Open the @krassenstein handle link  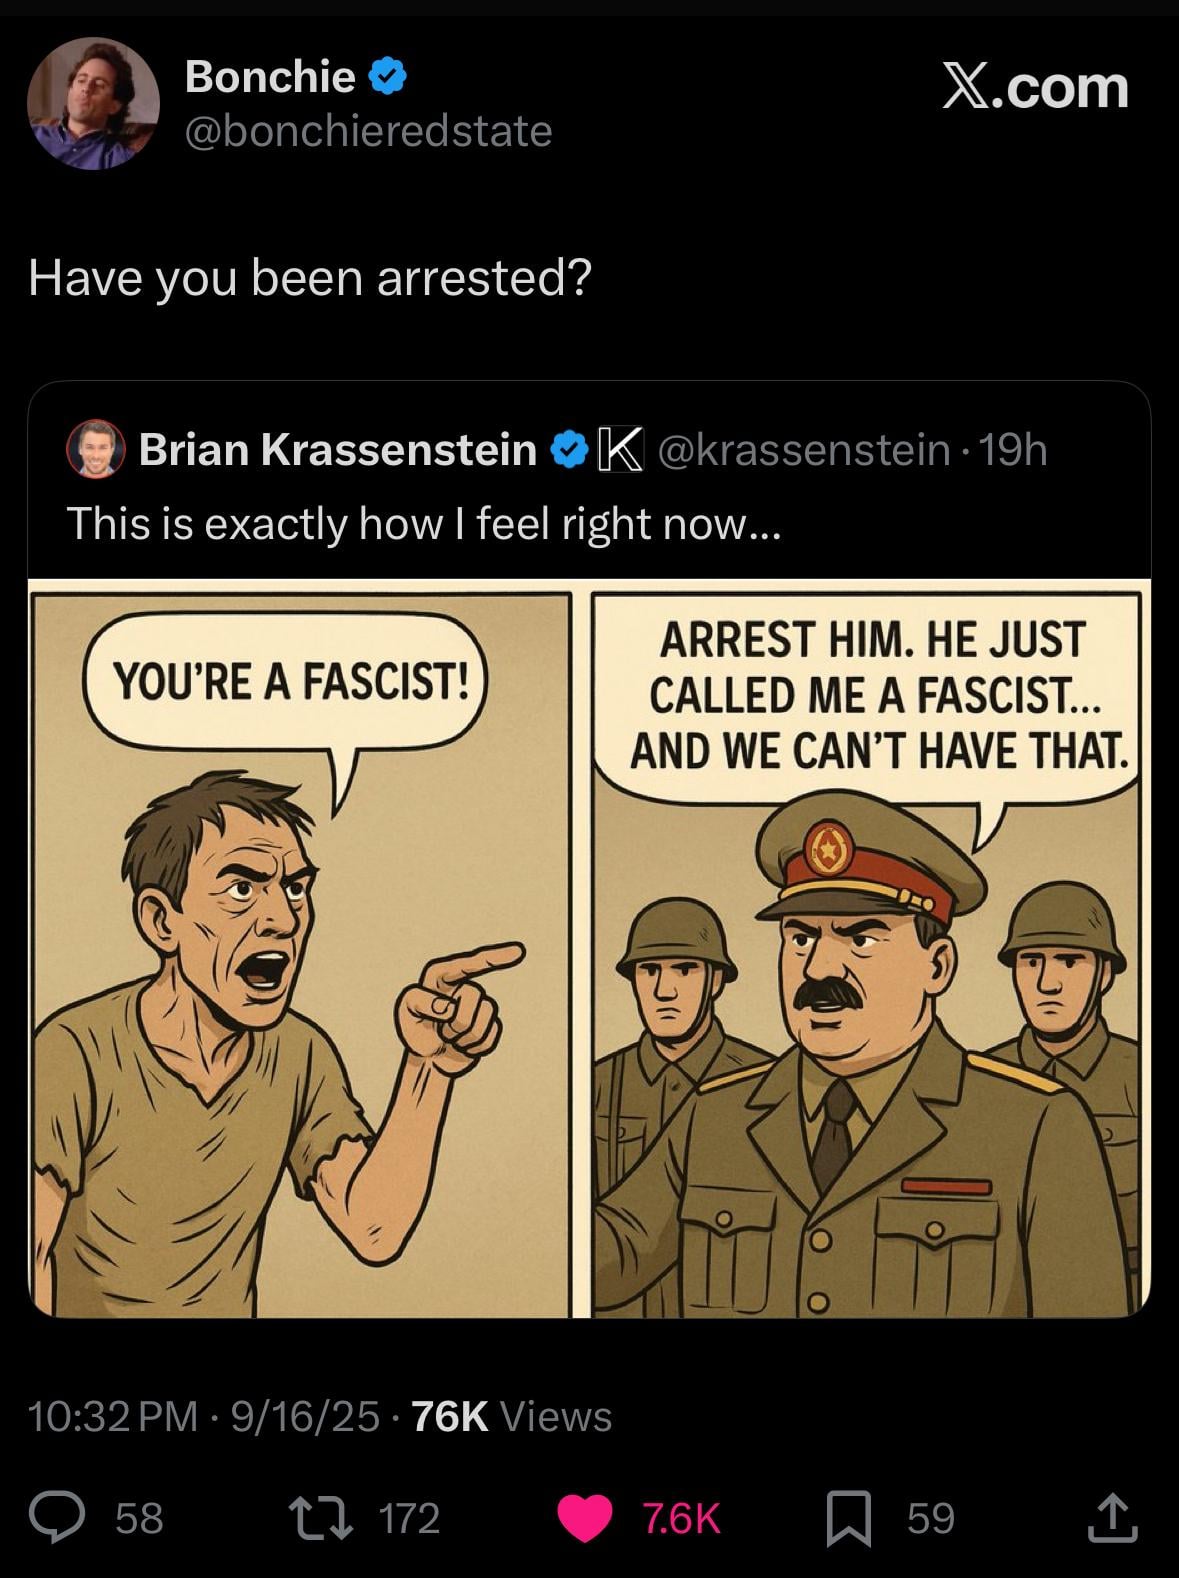click(803, 450)
